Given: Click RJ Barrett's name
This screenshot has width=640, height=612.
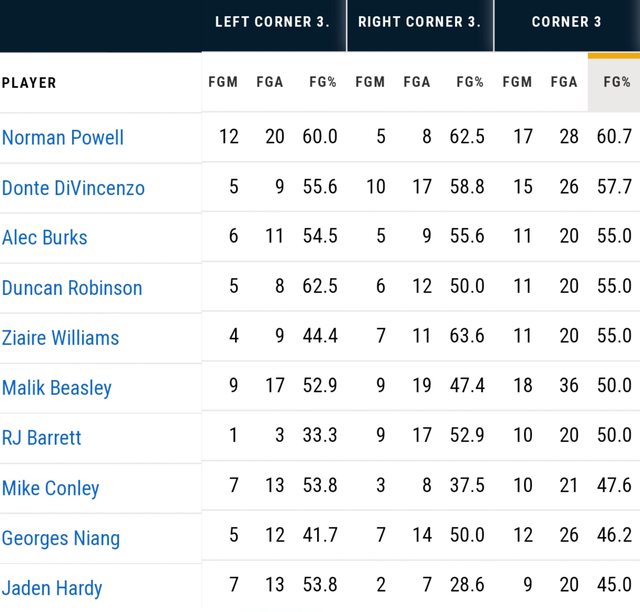Looking at the screenshot, I should [x=42, y=437].
